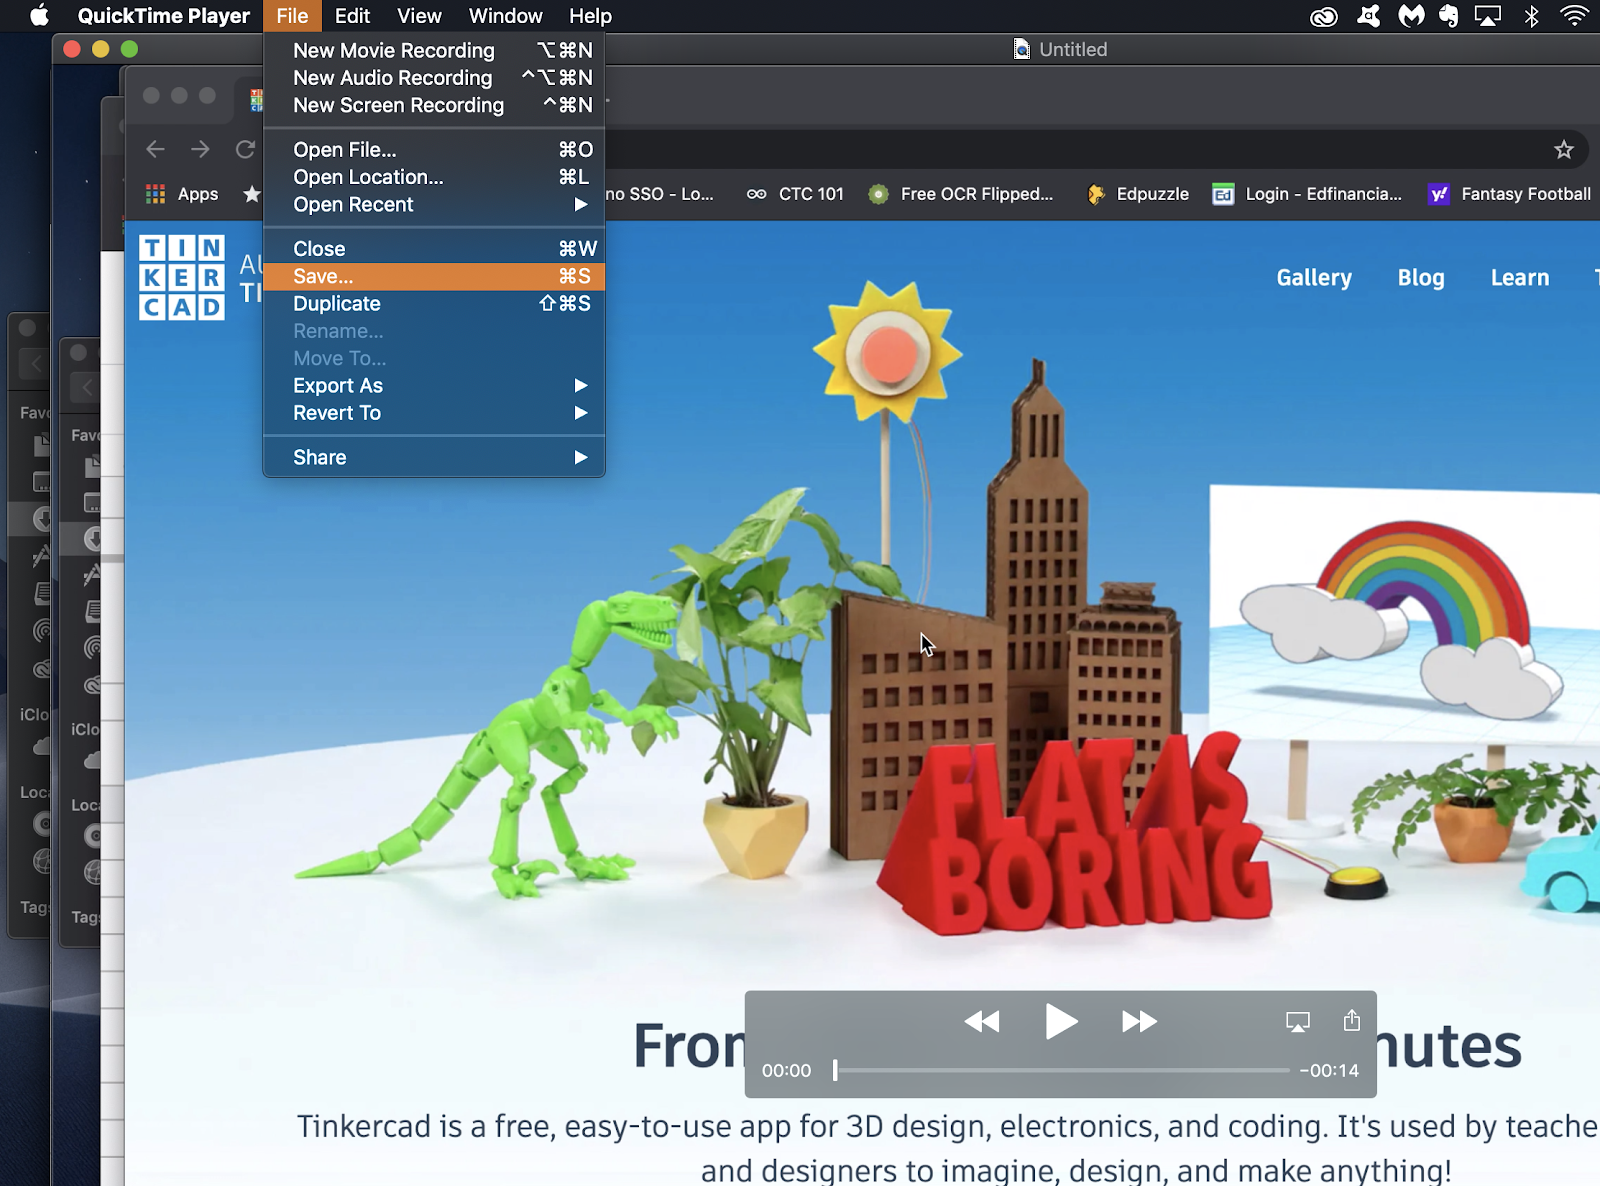Expand the Open Recent submenu
This screenshot has width=1600, height=1186.
pos(434,204)
